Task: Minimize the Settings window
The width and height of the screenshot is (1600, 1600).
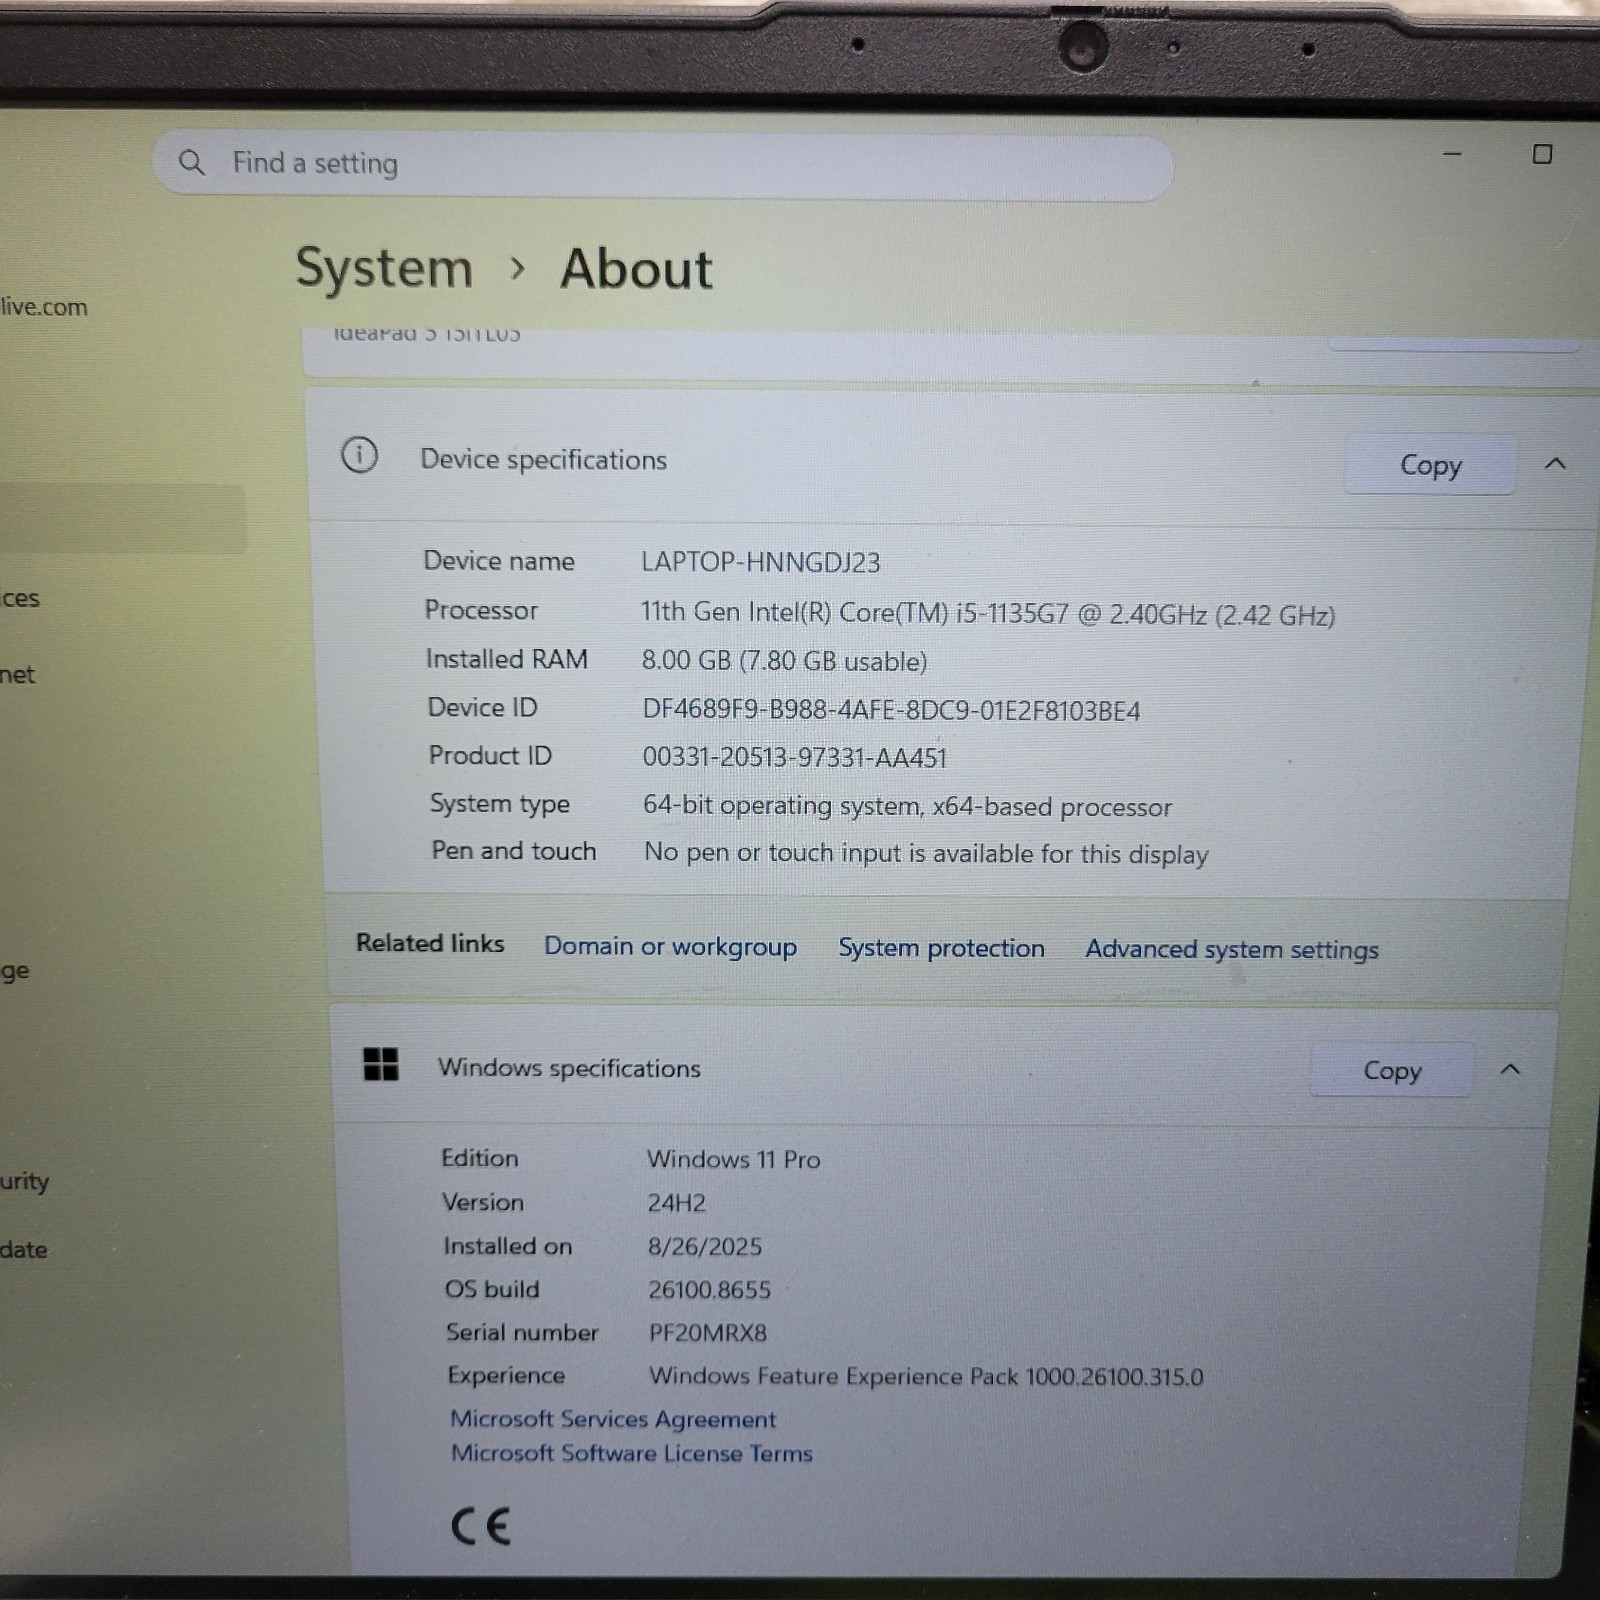Action: coord(1452,154)
